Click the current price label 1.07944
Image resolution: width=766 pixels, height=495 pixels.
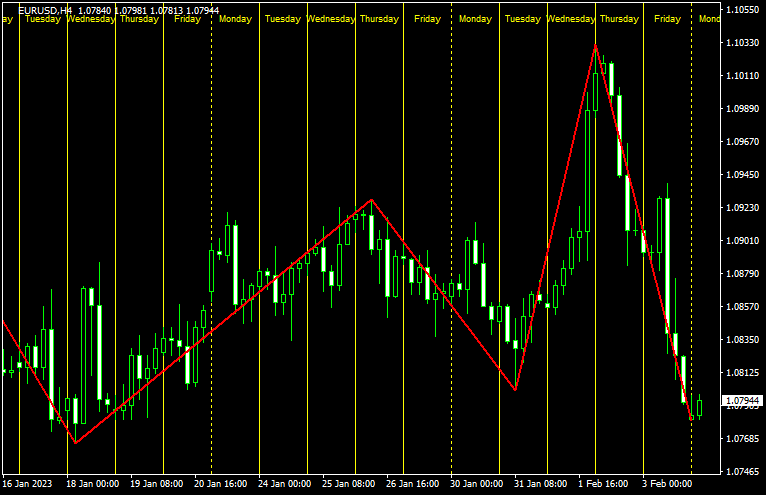click(742, 400)
